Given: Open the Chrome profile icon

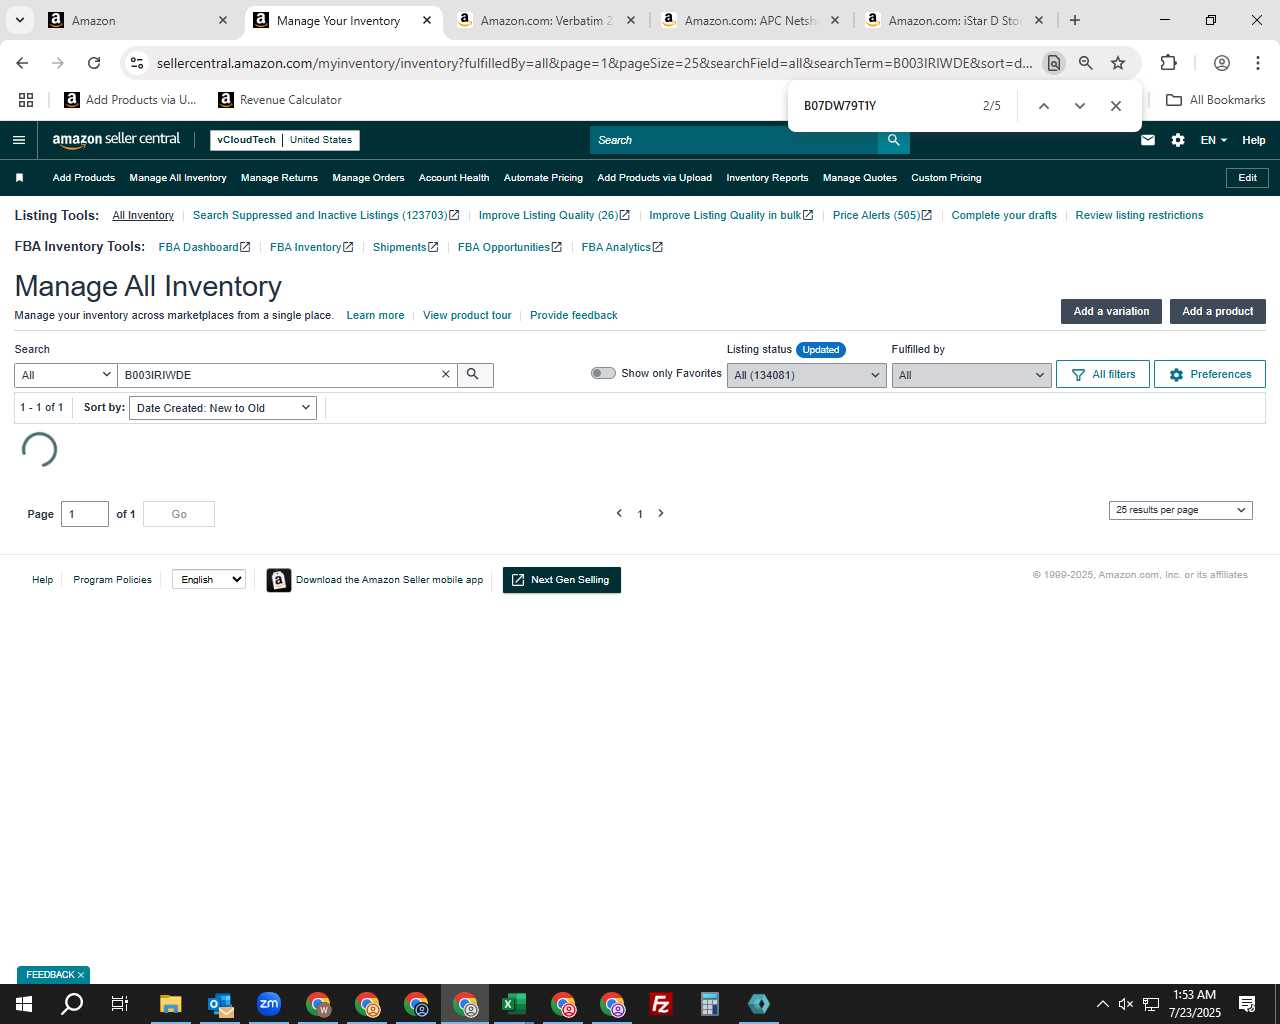Looking at the screenshot, I should [x=1221, y=63].
